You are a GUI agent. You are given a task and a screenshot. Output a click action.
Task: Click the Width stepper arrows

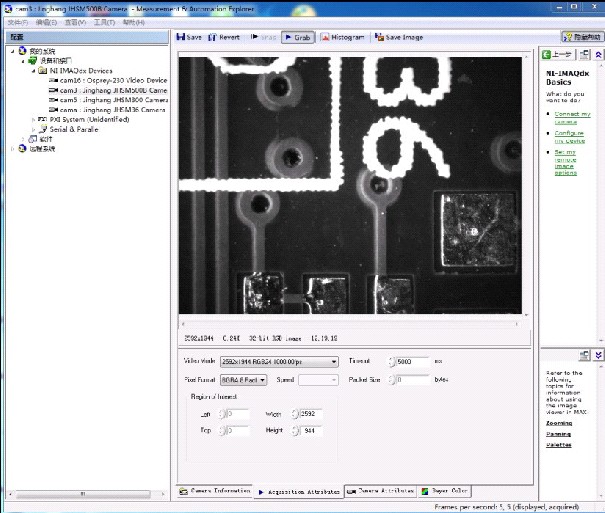tap(295, 414)
